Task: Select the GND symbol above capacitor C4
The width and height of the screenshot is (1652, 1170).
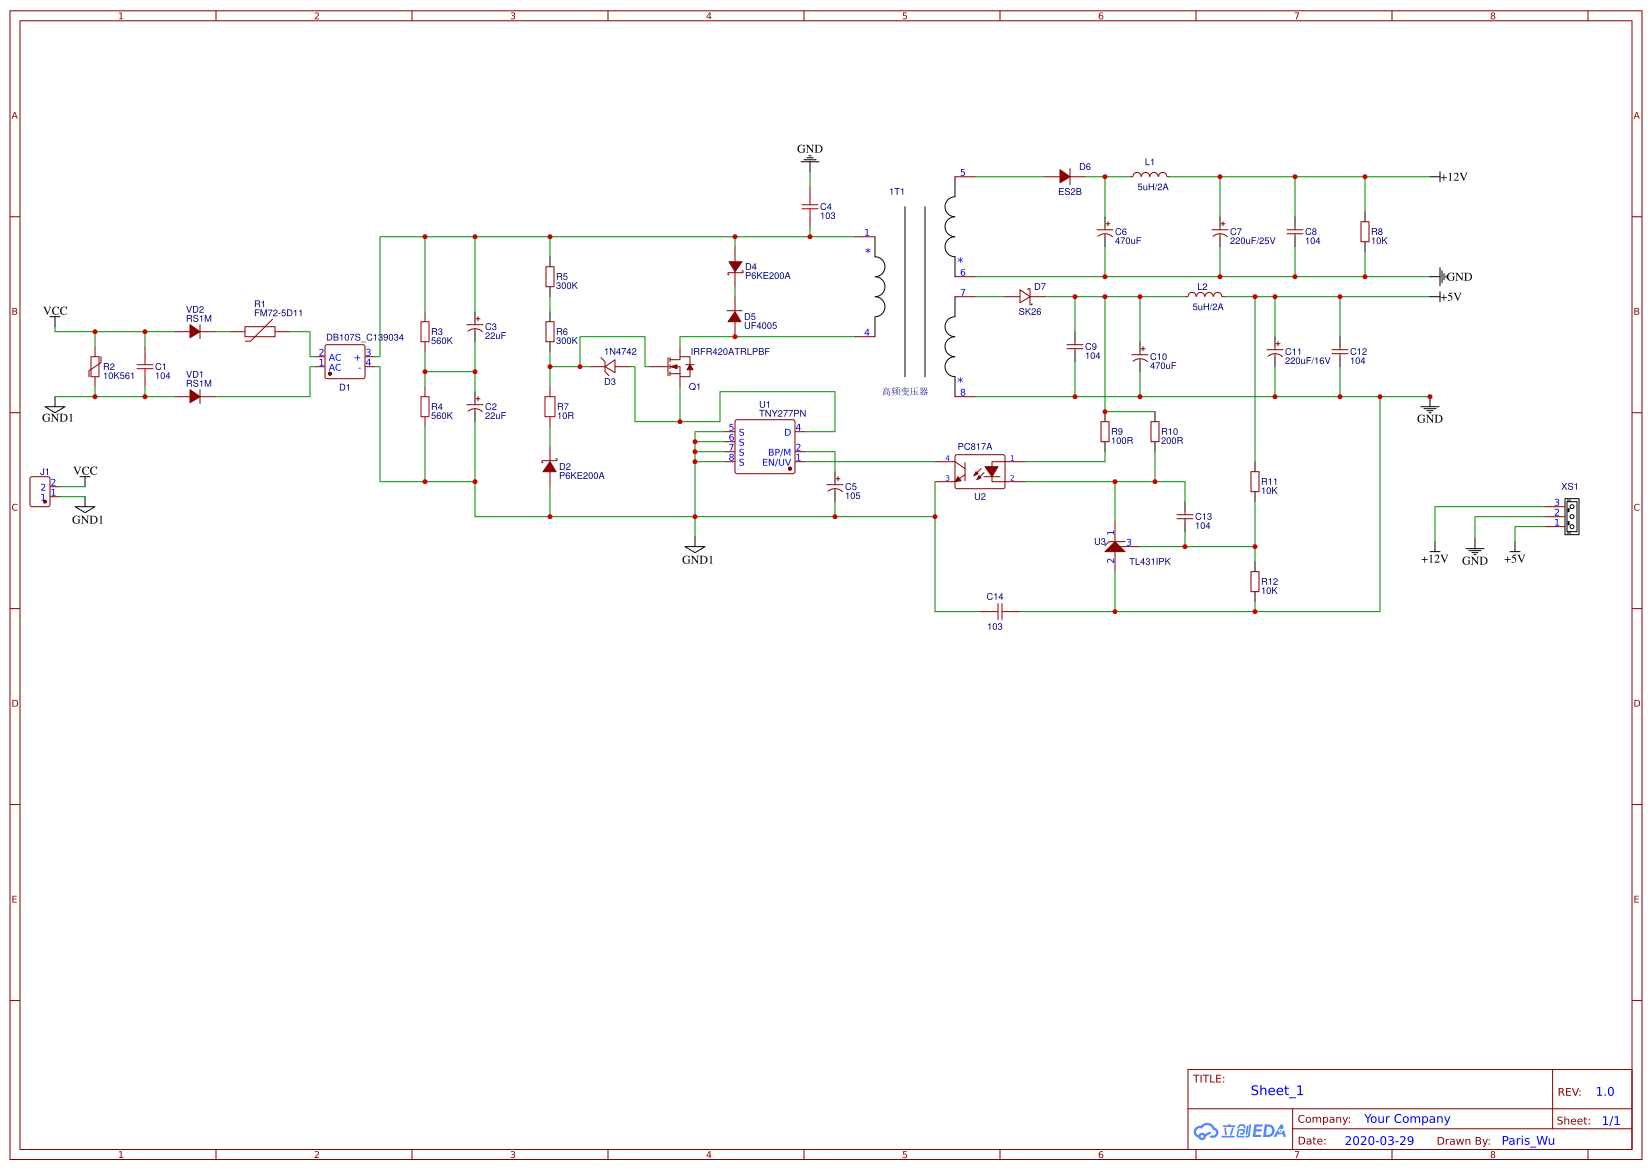Action: click(x=810, y=159)
